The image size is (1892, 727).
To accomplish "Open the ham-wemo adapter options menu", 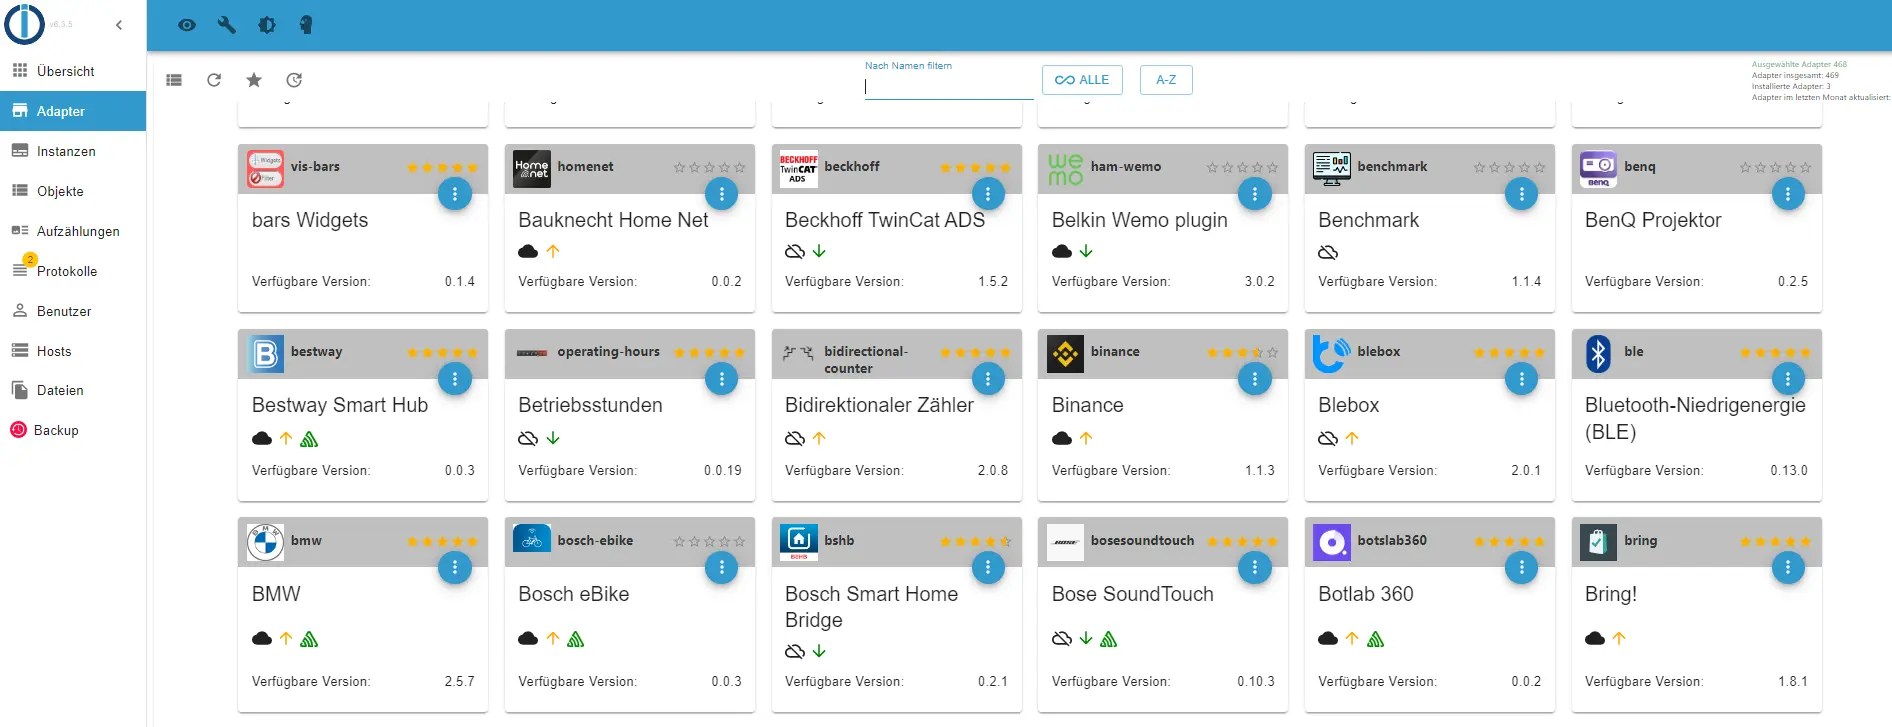I will 1255,194.
